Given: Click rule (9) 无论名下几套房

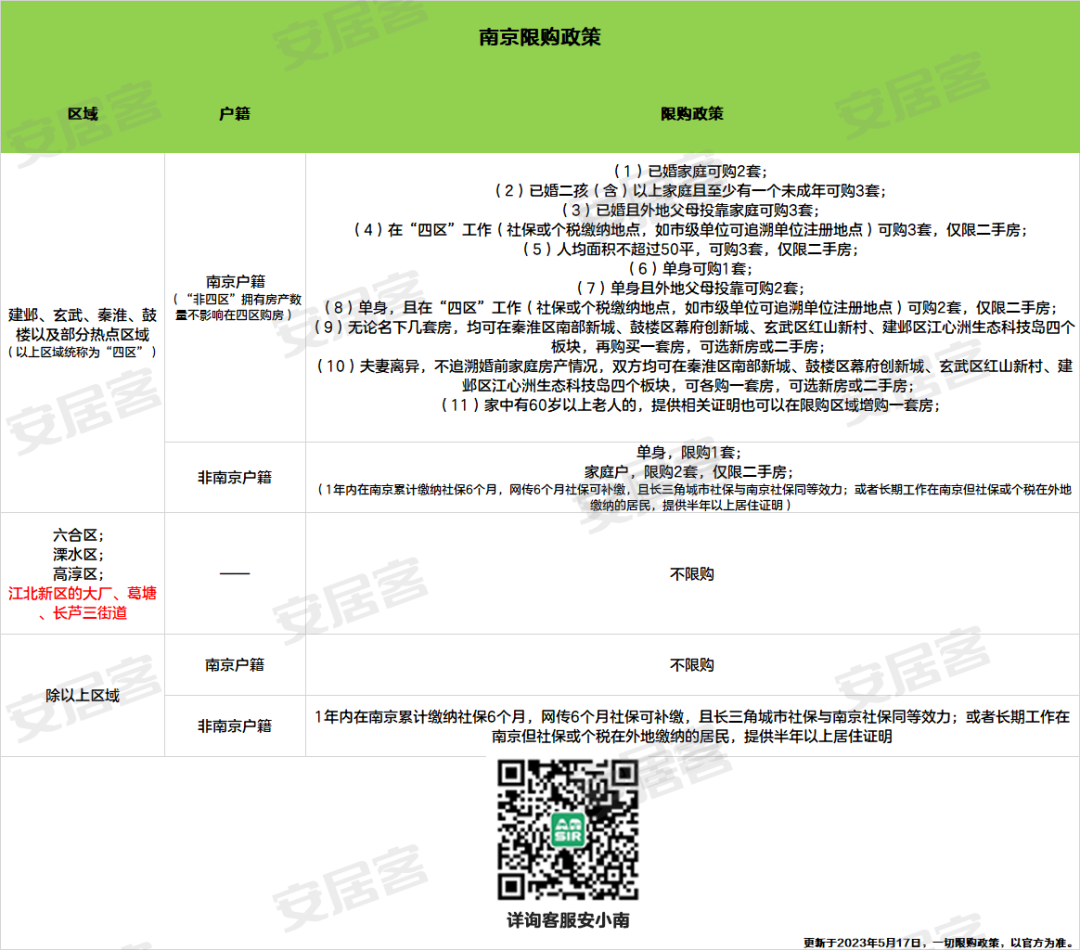Looking at the screenshot, I should pyautogui.click(x=692, y=337).
